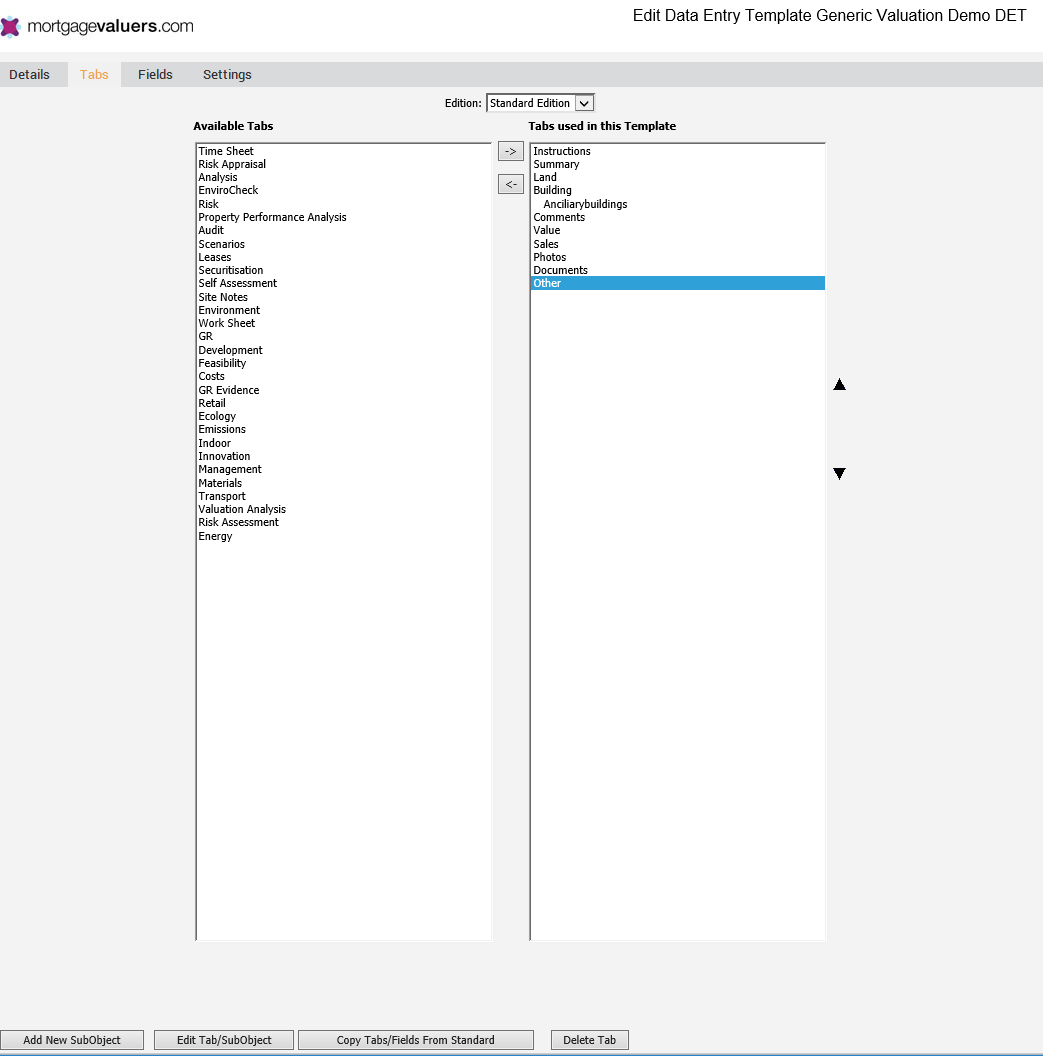
Task: Select Environment in Available Tabs
Action: (x=343, y=310)
